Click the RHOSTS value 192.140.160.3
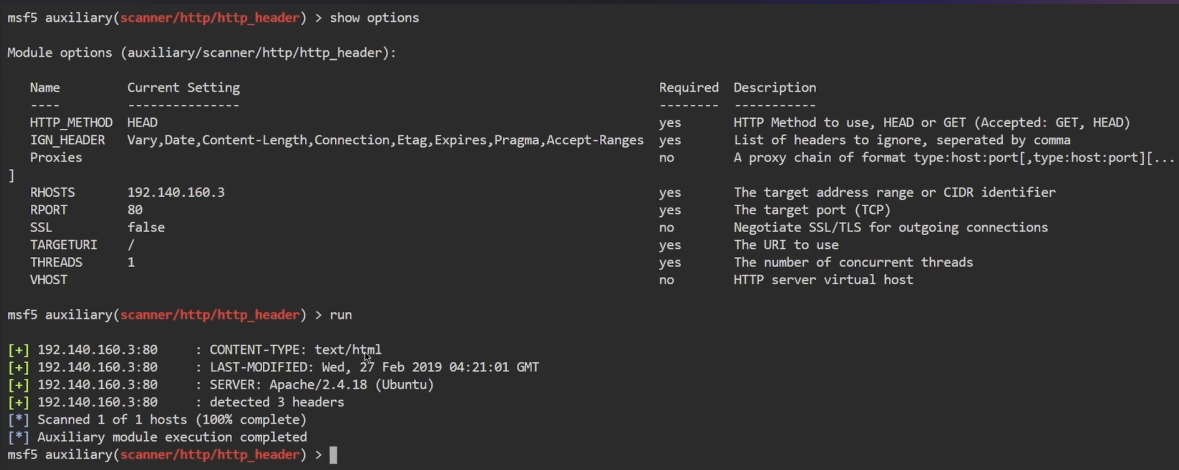 point(176,193)
